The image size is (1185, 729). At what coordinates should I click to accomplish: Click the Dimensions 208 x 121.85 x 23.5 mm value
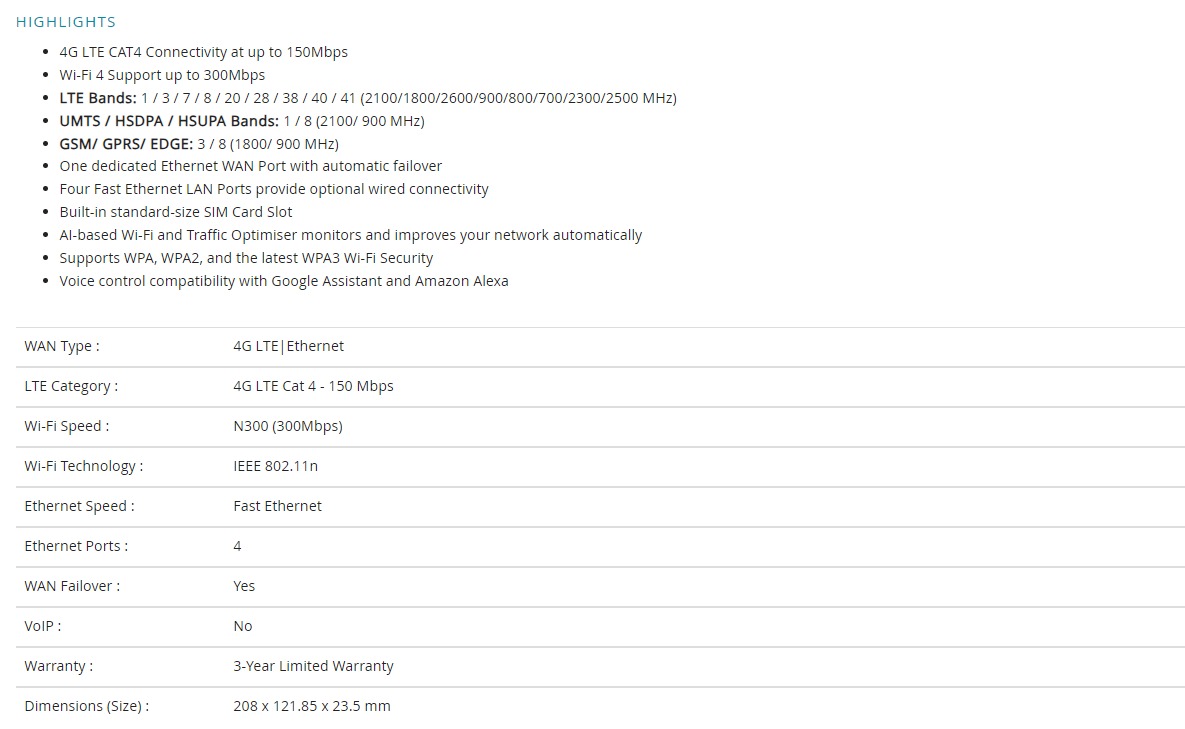(312, 706)
